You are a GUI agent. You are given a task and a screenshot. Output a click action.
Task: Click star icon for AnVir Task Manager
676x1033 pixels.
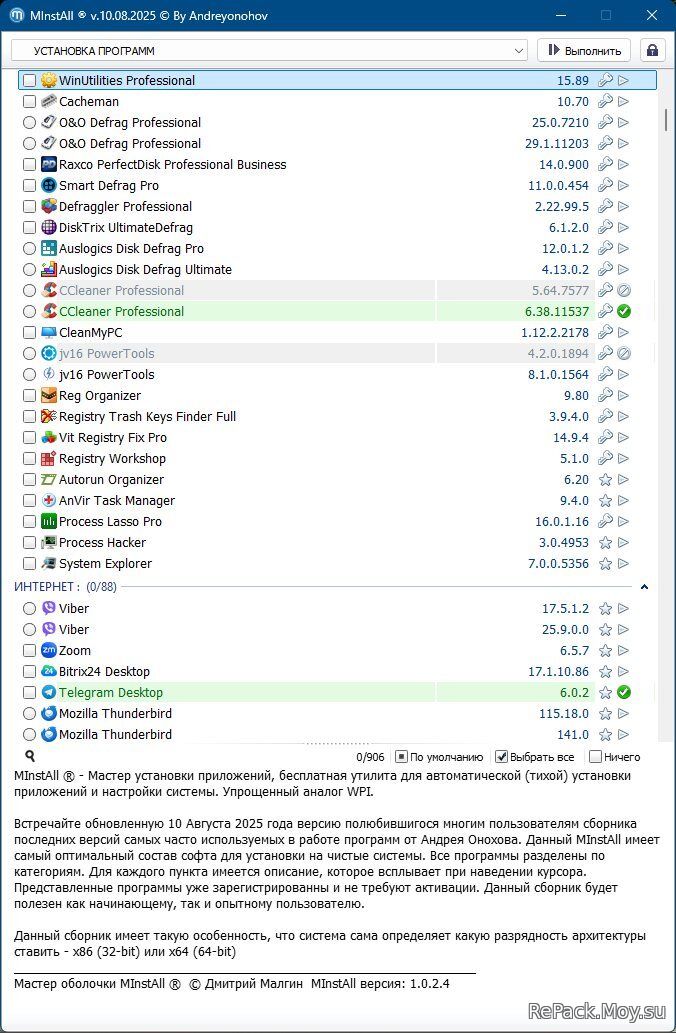pyautogui.click(x=605, y=501)
